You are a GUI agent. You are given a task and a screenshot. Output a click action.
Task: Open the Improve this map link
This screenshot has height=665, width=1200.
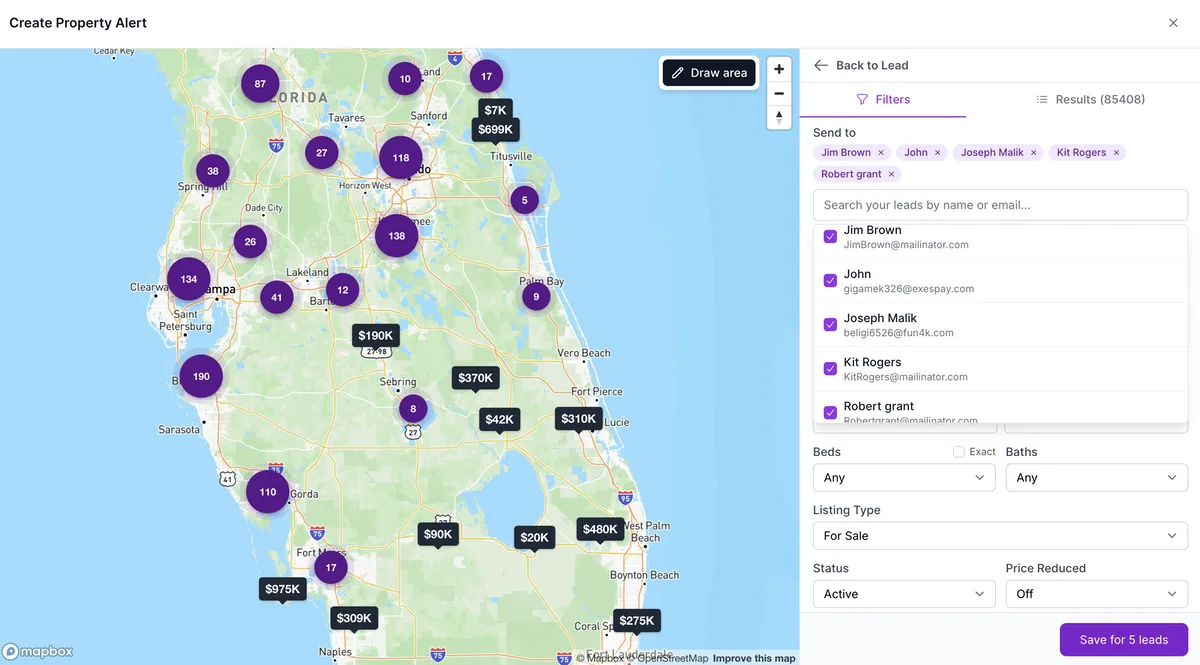(x=754, y=658)
